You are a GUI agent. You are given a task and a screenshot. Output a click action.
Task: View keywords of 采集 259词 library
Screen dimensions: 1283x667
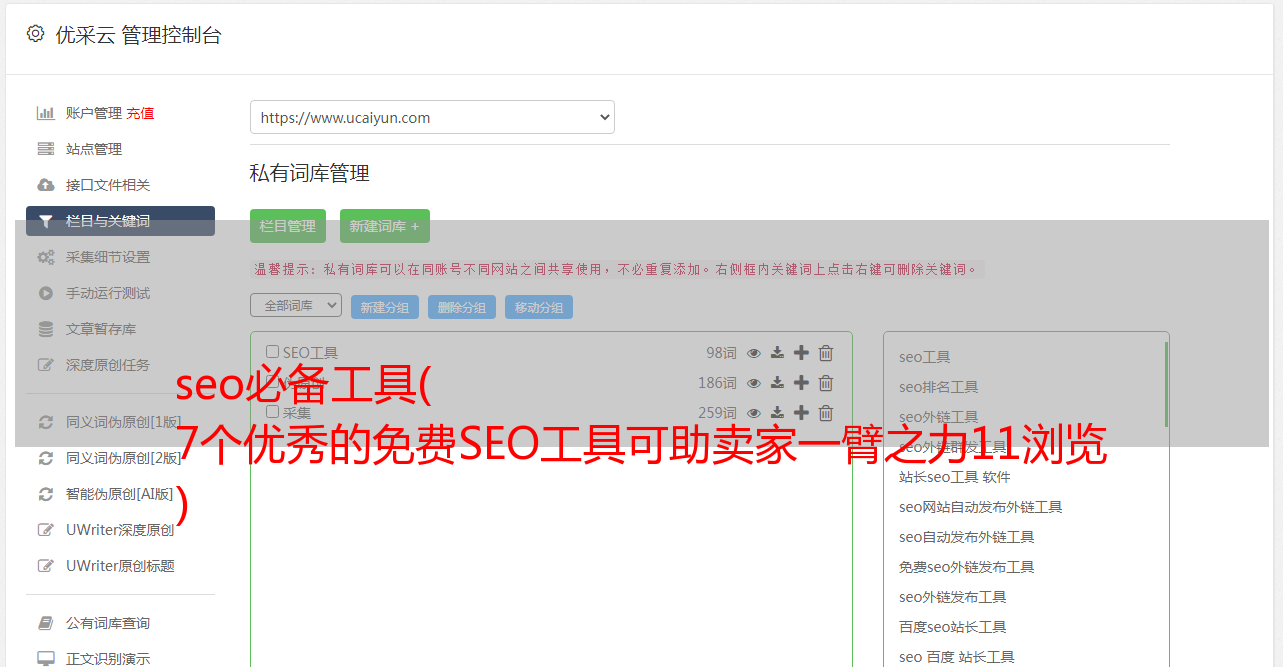click(x=754, y=413)
